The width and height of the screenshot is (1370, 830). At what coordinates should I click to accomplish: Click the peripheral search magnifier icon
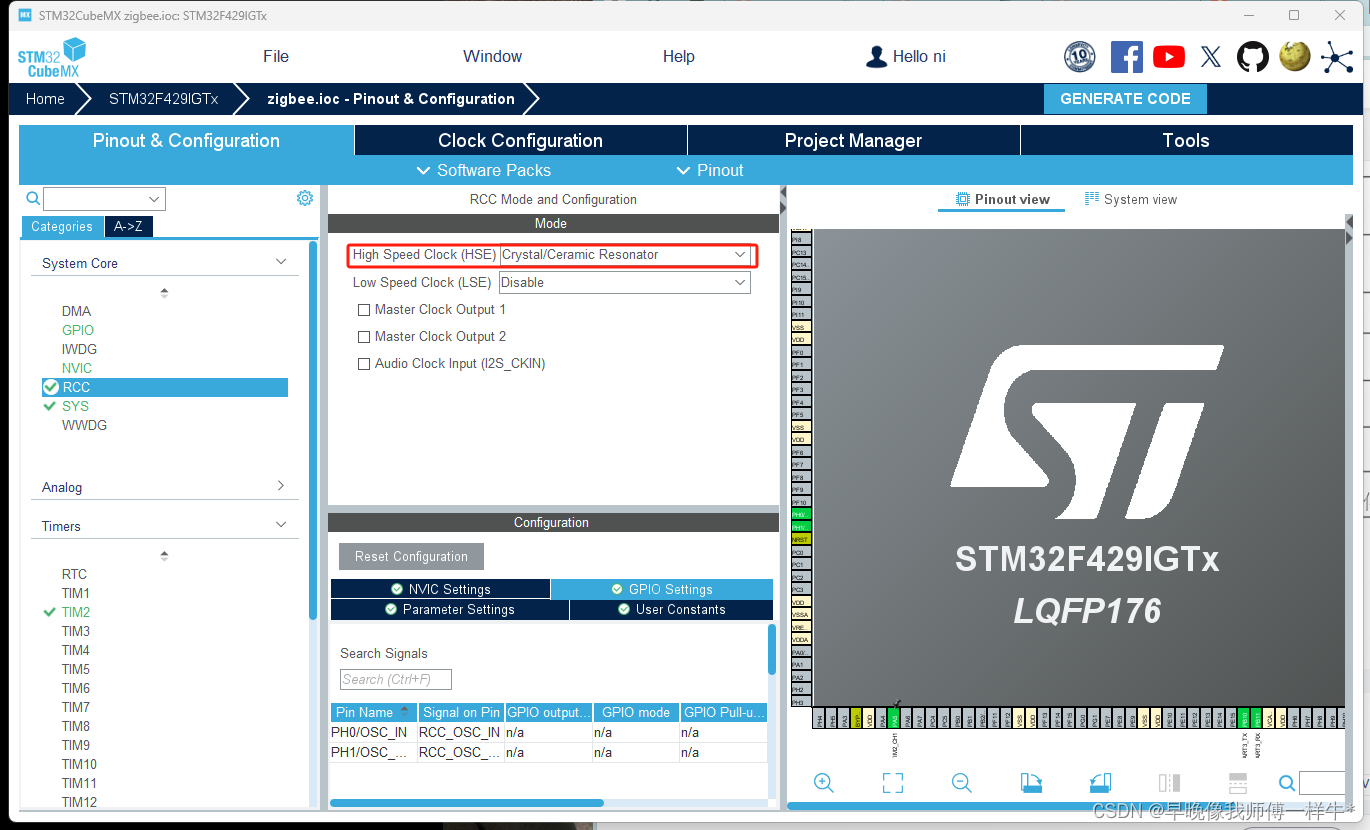pos(33,198)
